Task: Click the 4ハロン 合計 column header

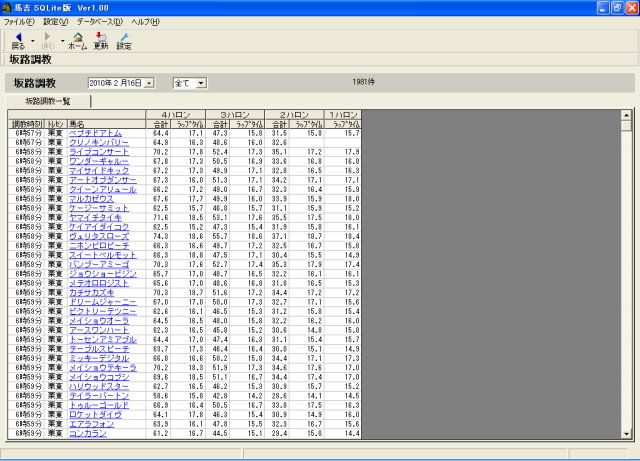Action: (x=160, y=124)
